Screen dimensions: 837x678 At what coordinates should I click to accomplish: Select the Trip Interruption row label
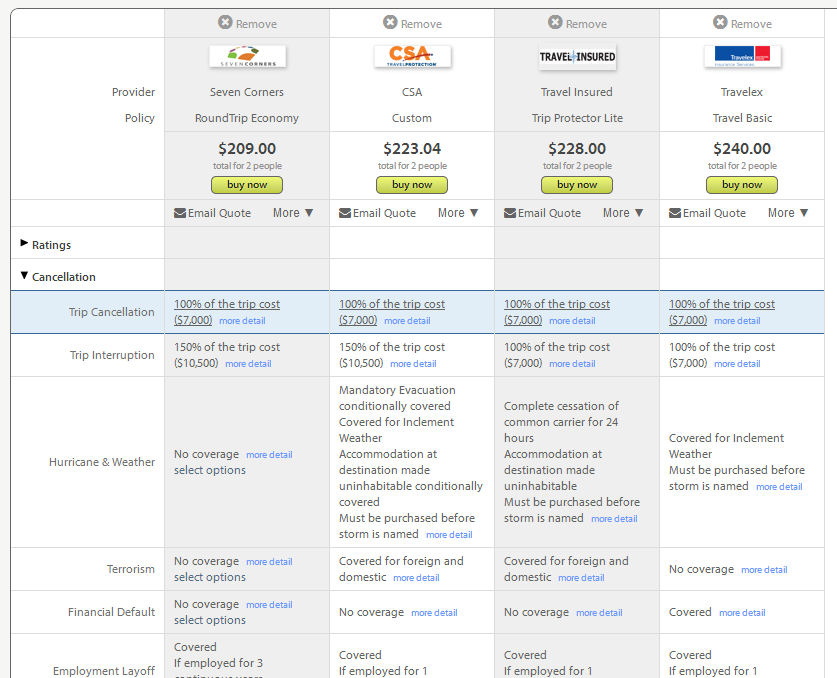pyautogui.click(x=112, y=355)
